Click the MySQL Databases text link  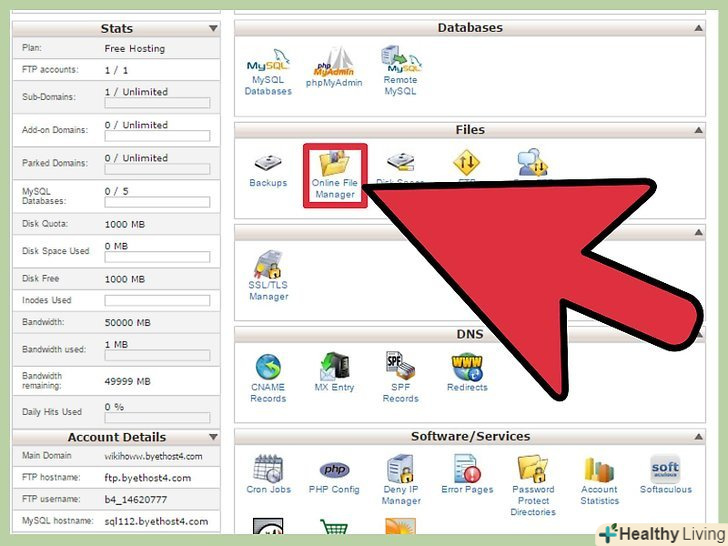(x=268, y=85)
